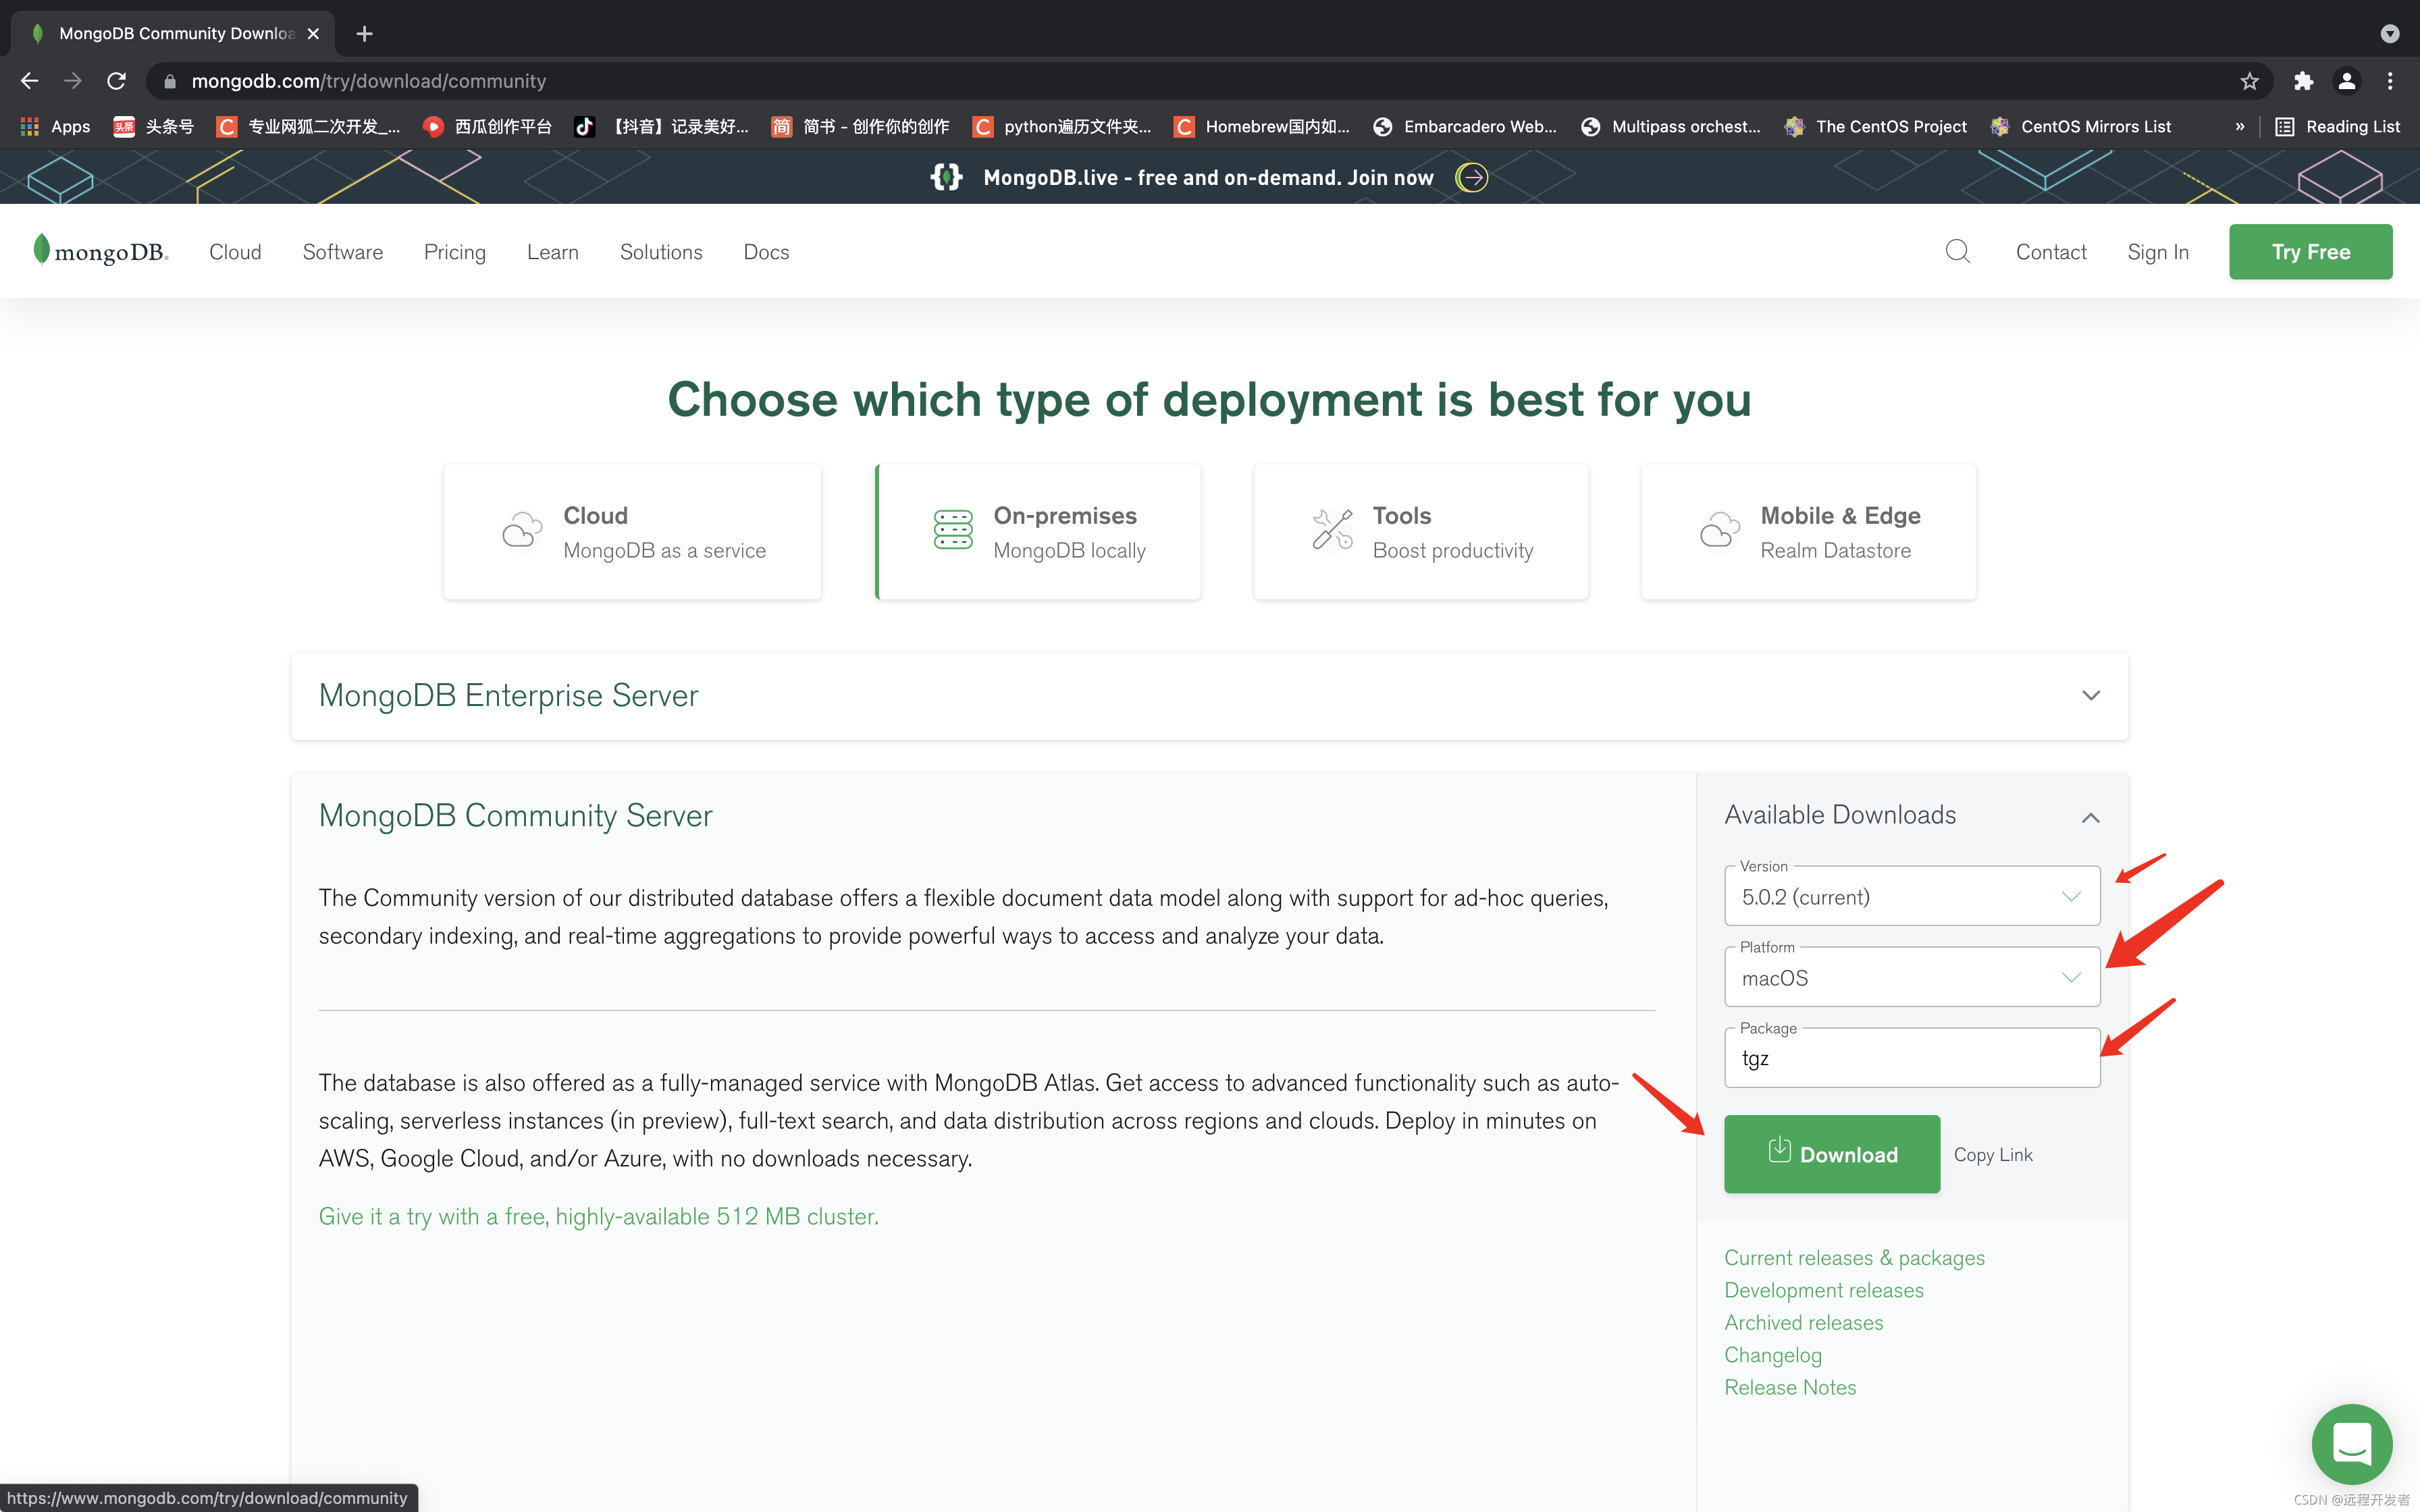This screenshot has width=2420, height=1512.
Task: Click the Package tgz field
Action: click(1912, 1058)
